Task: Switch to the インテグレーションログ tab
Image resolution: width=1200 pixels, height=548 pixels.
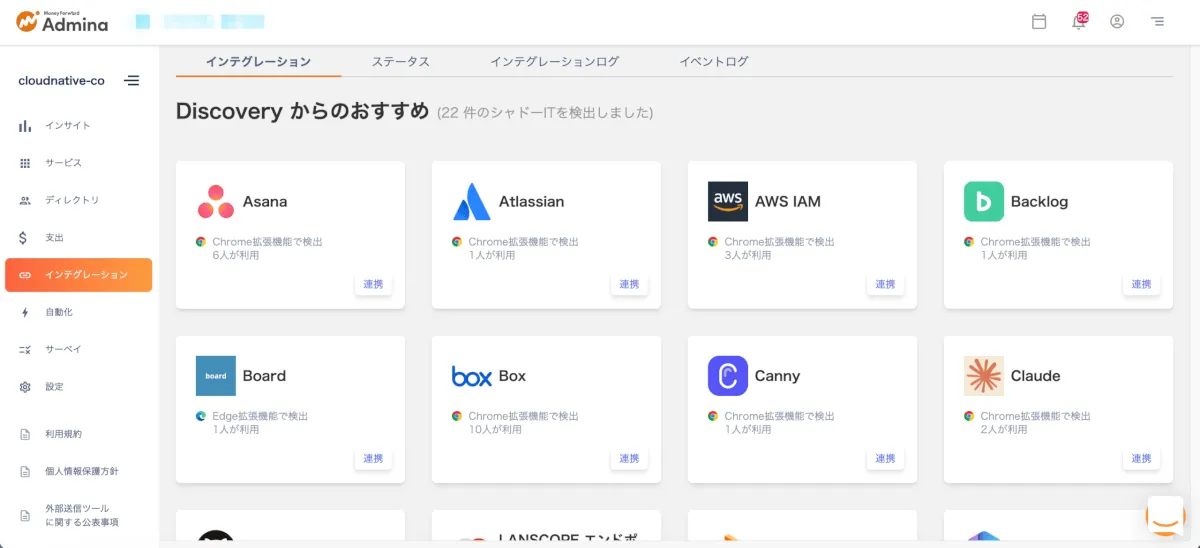Action: pyautogui.click(x=554, y=62)
